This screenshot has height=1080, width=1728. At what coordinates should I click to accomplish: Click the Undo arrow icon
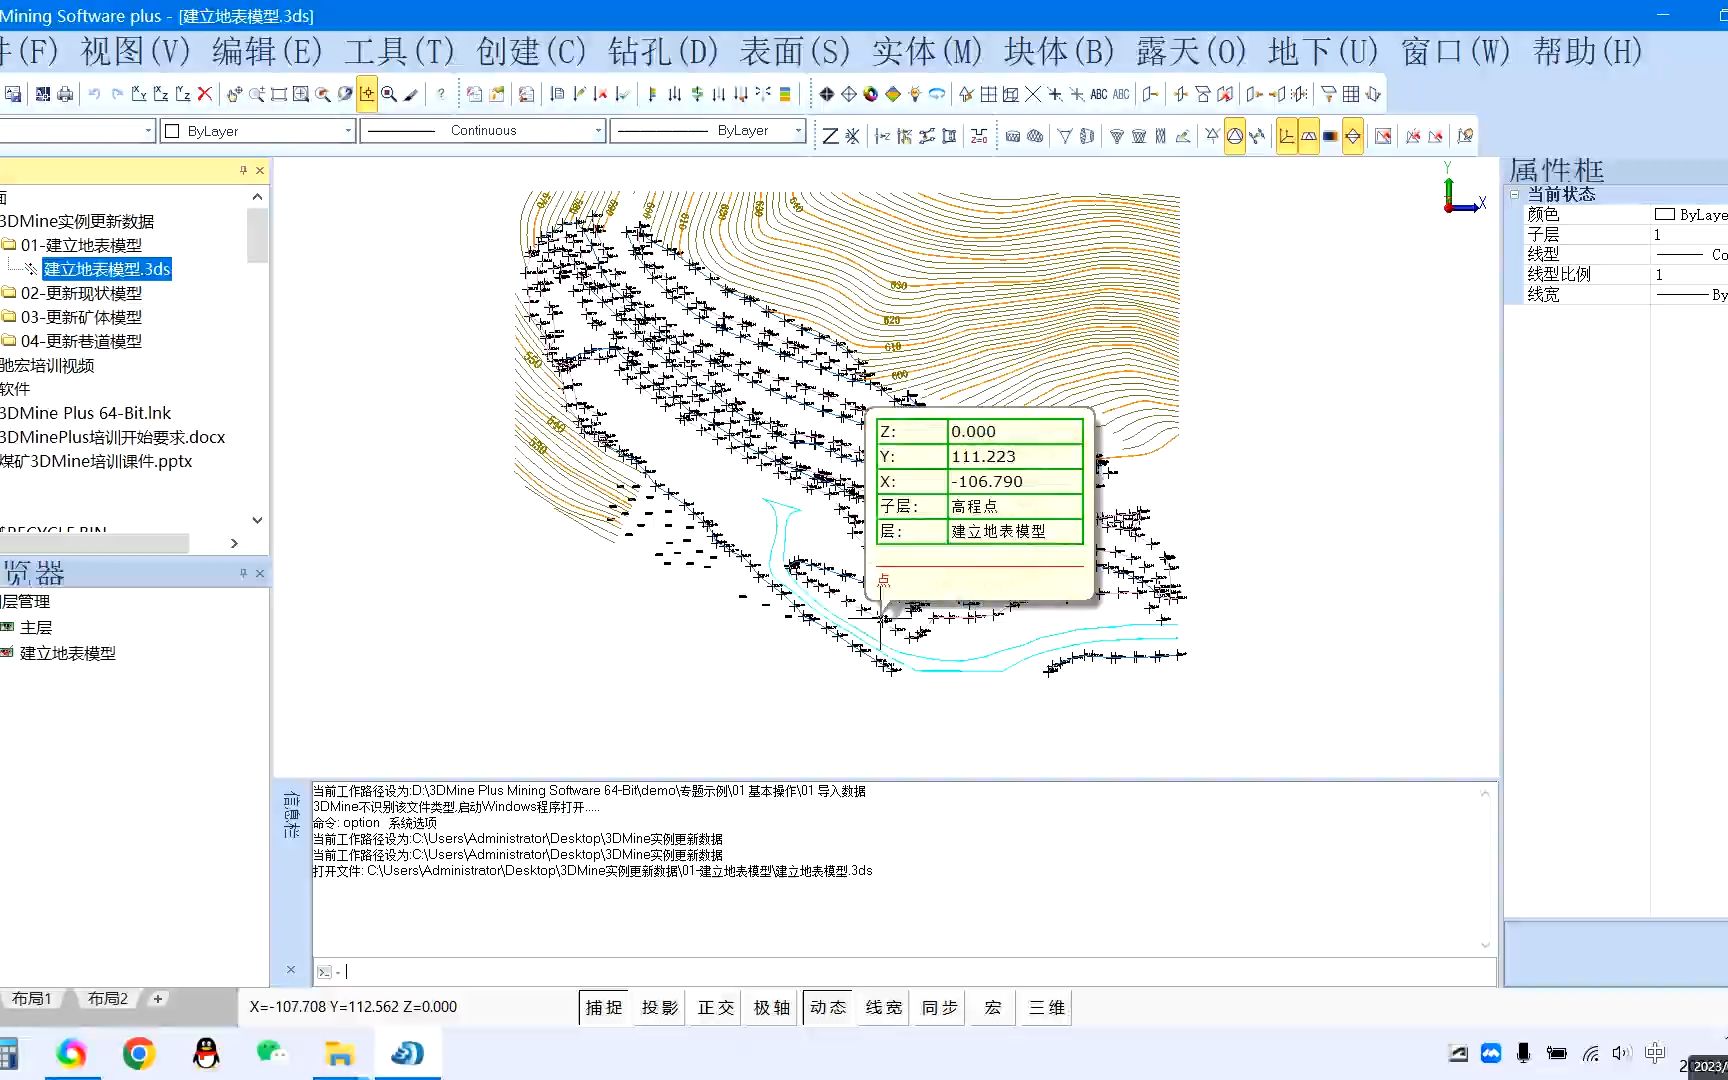point(94,94)
